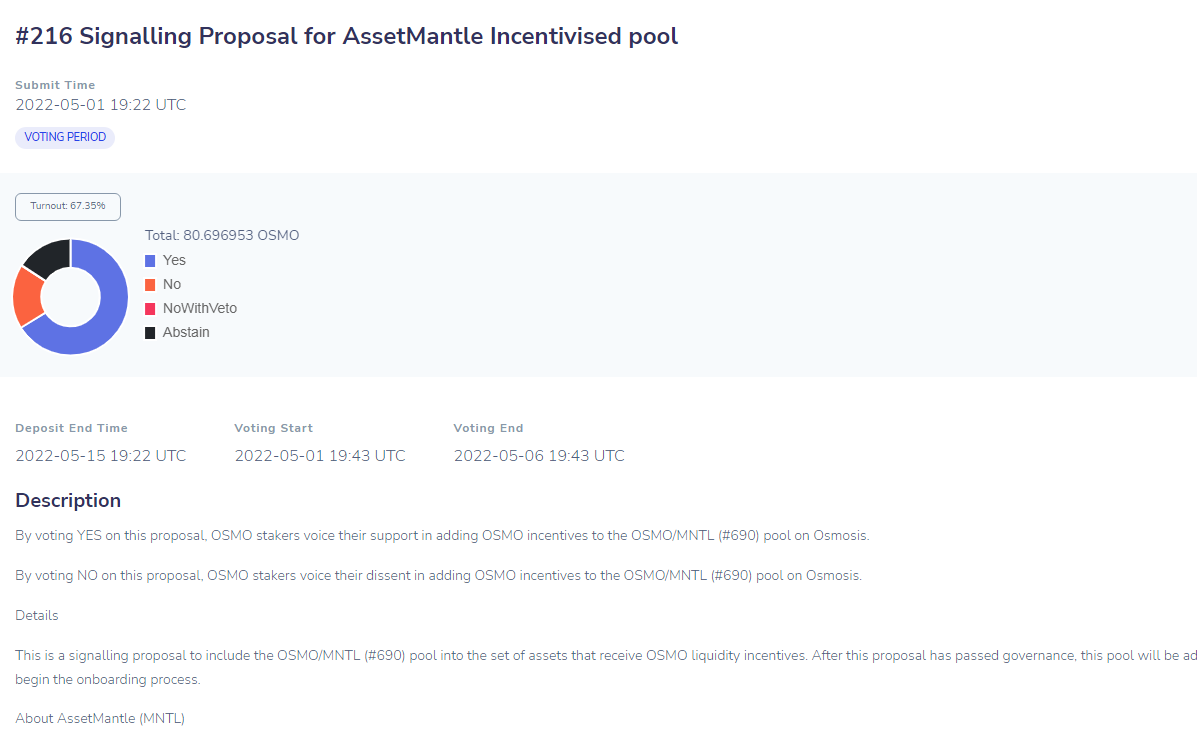Click the orange No legend swatch

(150, 285)
